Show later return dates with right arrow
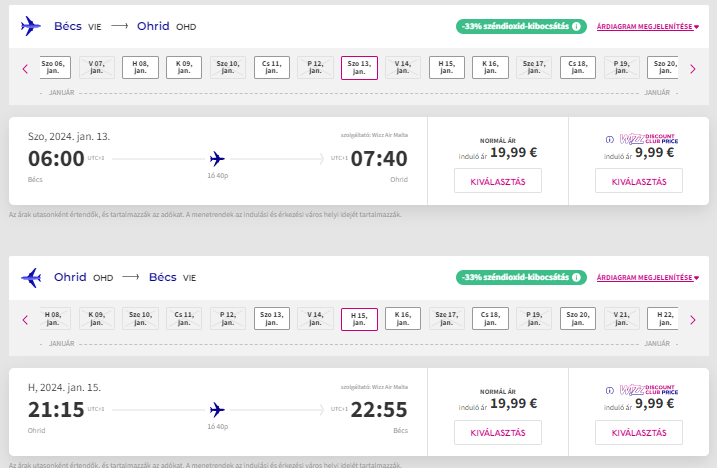The width and height of the screenshot is (717, 468). pos(692,320)
